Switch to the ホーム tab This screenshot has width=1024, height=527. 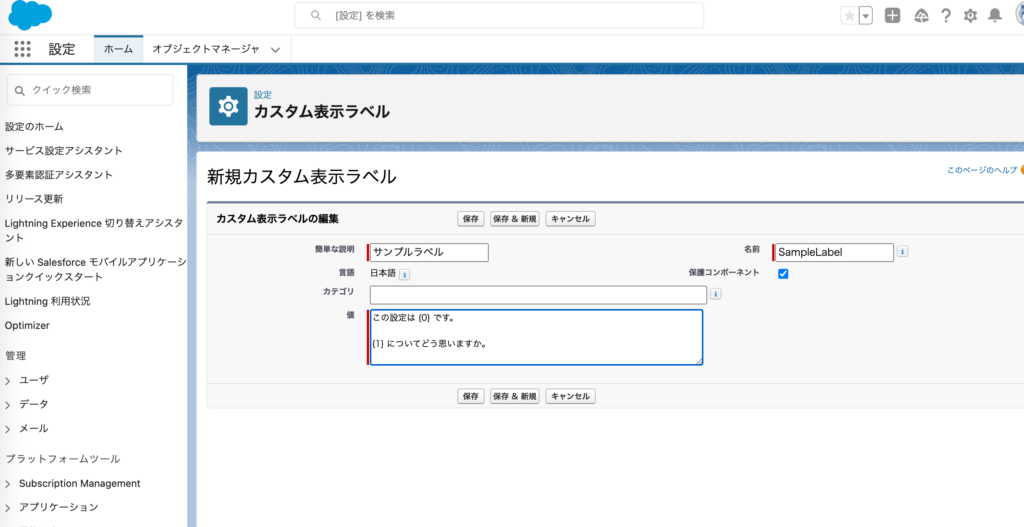point(118,49)
